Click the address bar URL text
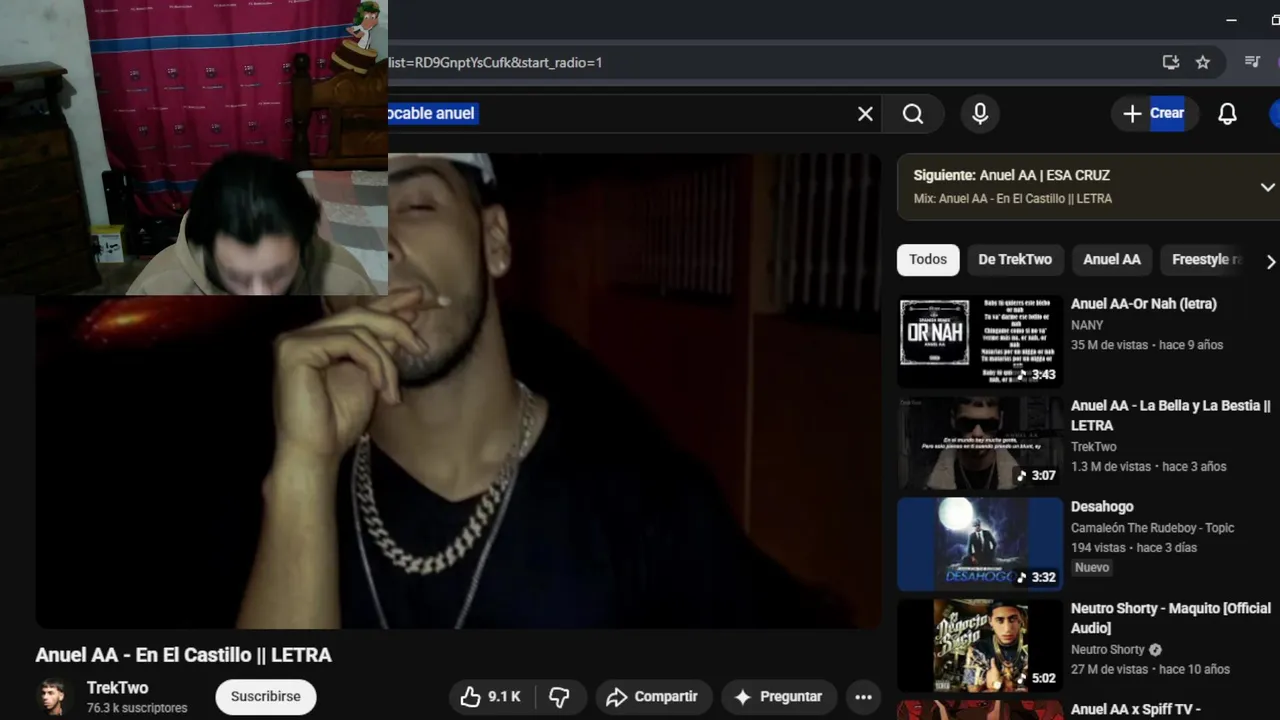Viewport: 1280px width, 720px height. pos(496,62)
